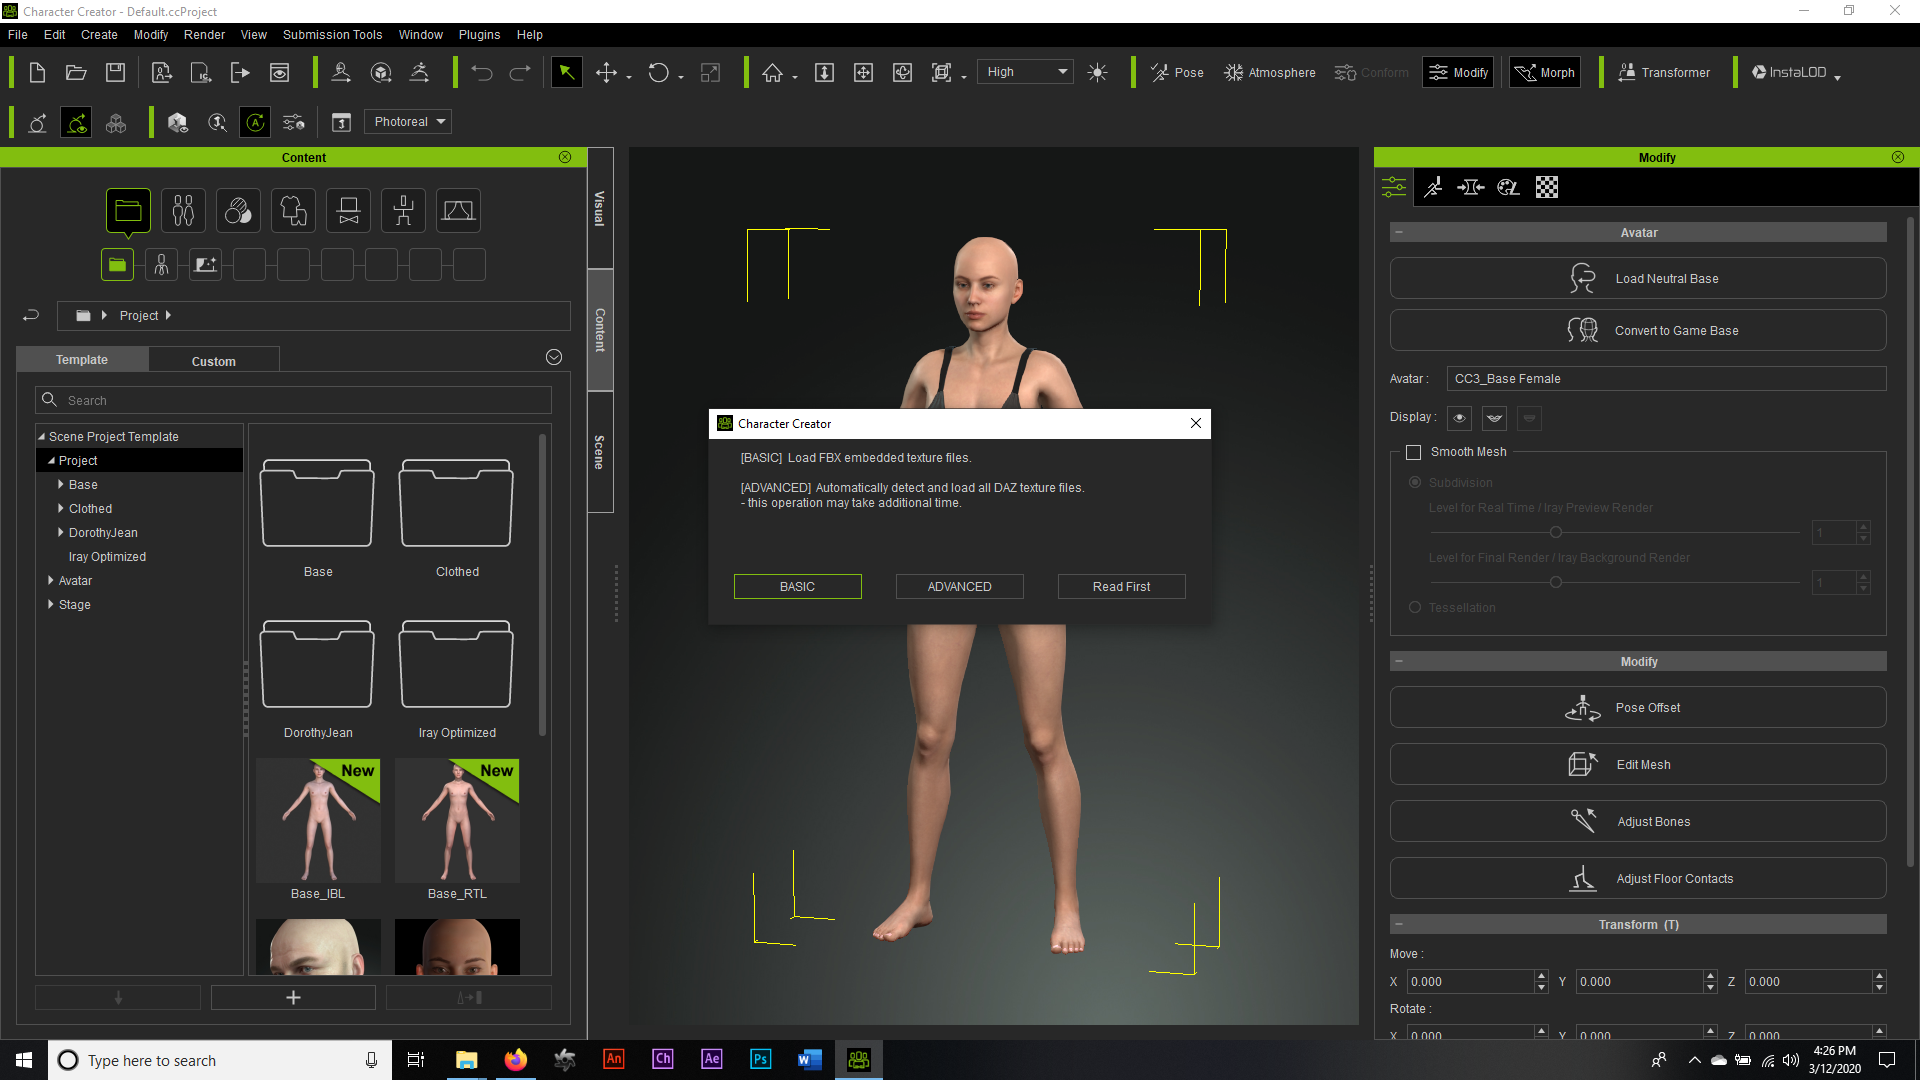Click the Load Neutral Base button
Screen dimensions: 1920x1080
point(1638,278)
